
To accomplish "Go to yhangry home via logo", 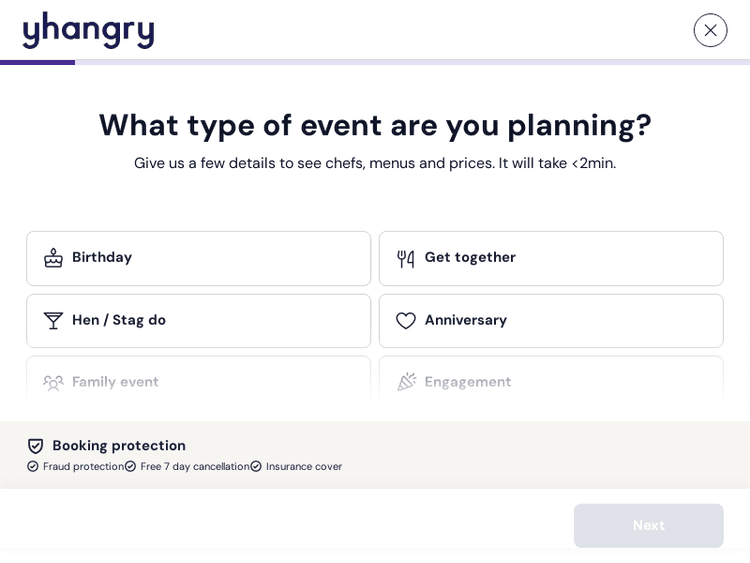I will 89,30.
